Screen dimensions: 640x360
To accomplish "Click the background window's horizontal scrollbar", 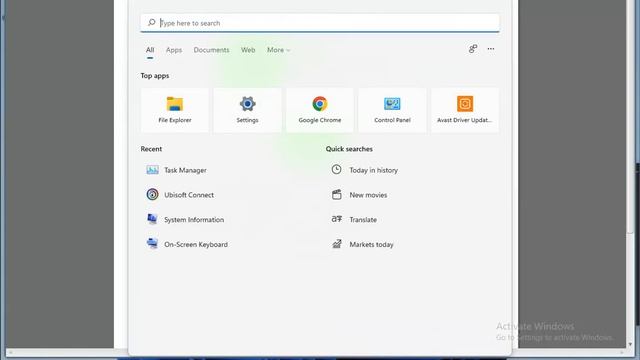I will 316,352.
